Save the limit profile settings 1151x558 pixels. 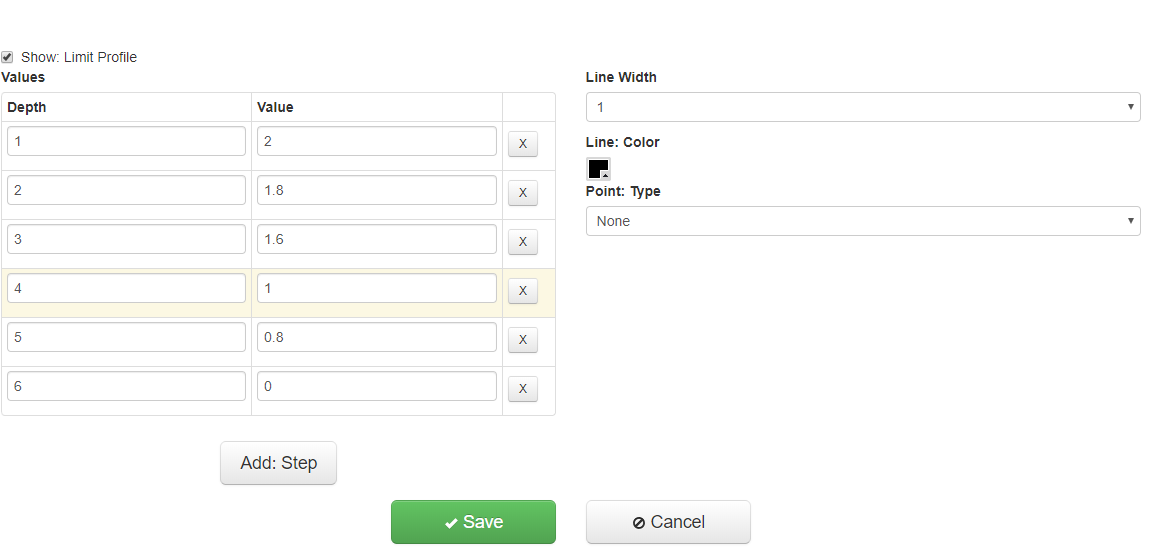tap(473, 522)
